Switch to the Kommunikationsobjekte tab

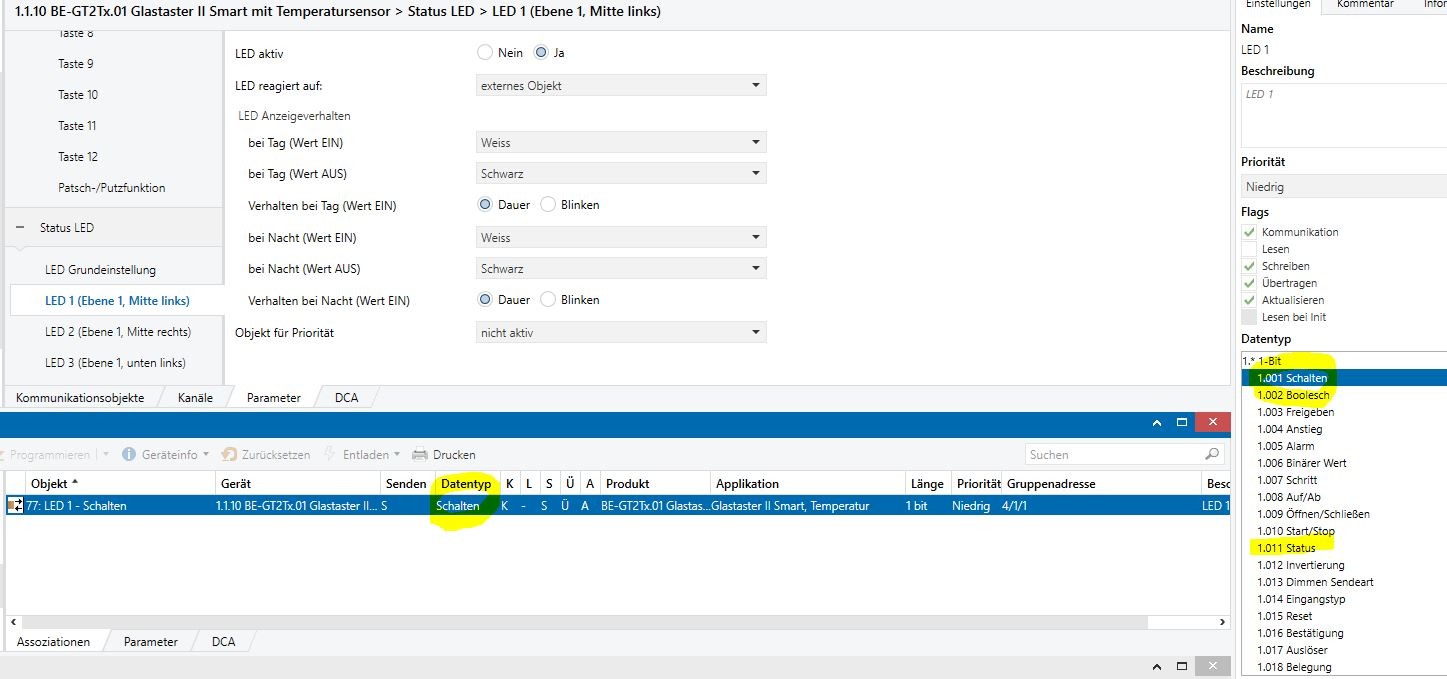click(x=80, y=397)
